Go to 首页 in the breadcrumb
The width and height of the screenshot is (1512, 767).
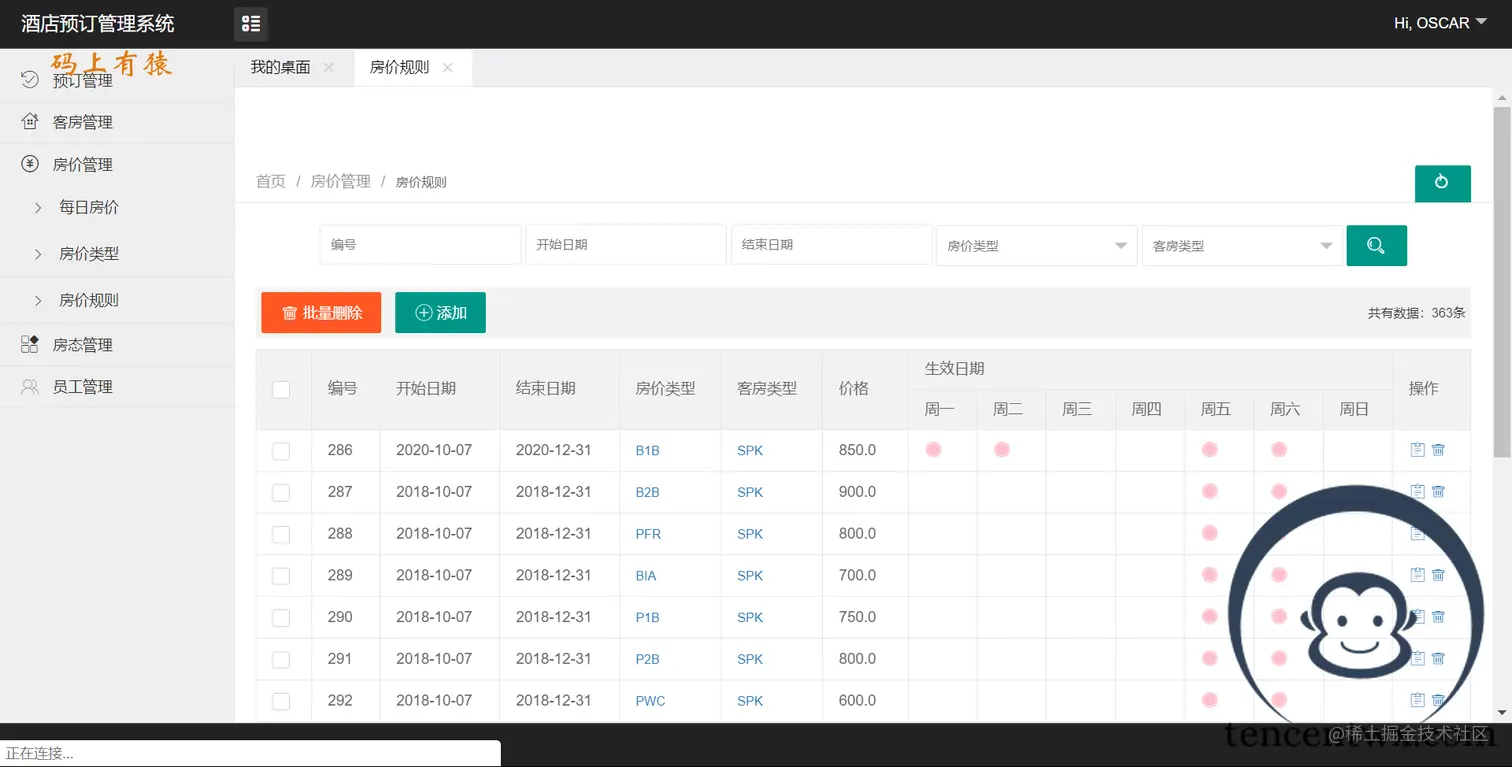point(271,181)
